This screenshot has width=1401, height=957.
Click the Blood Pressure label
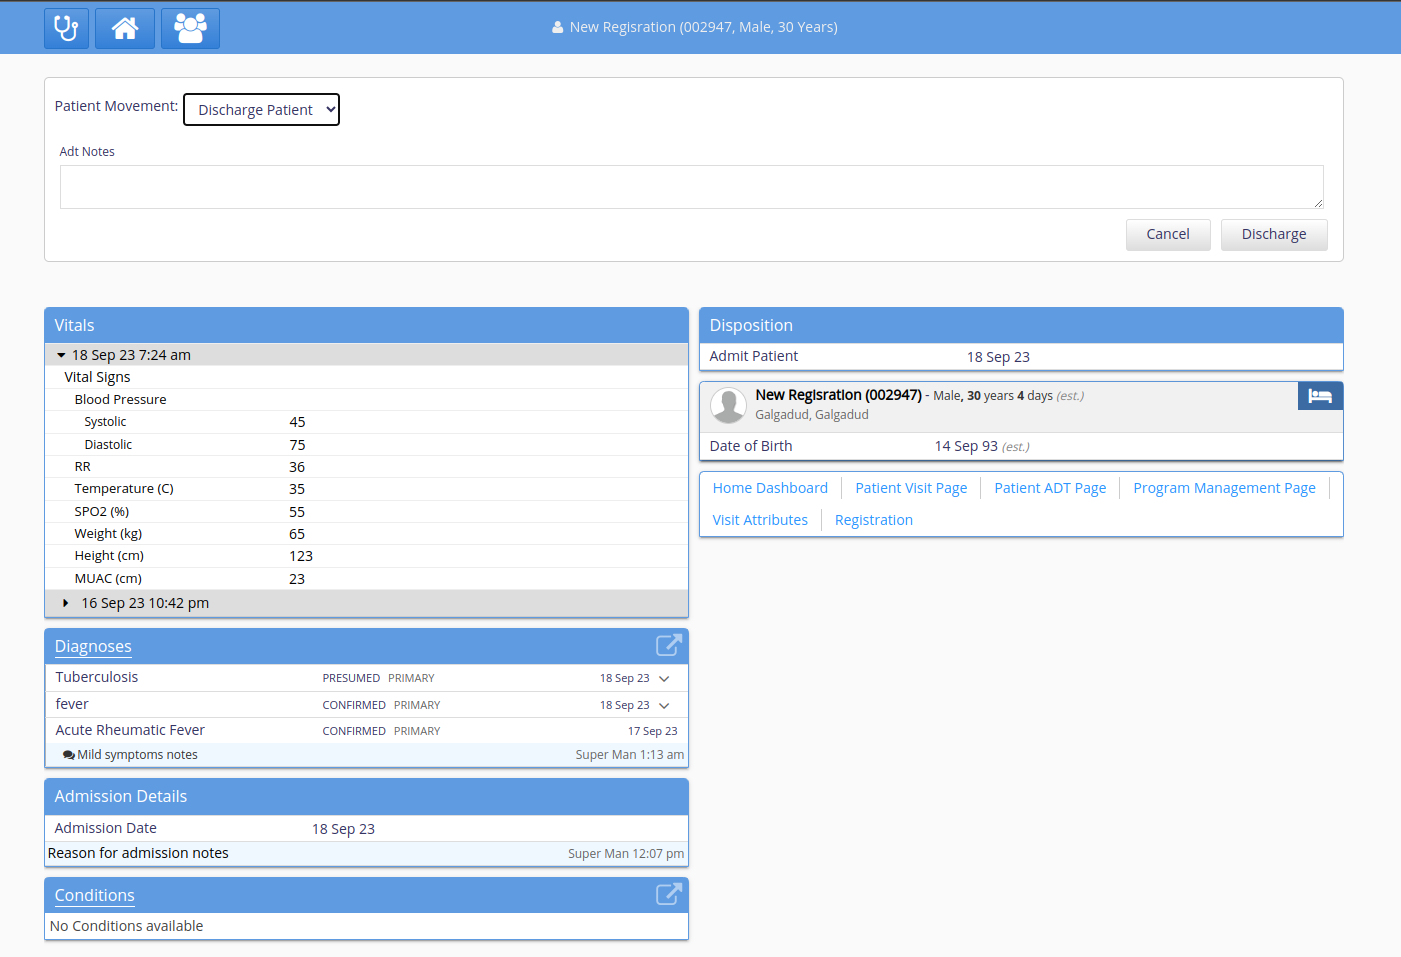click(x=120, y=400)
